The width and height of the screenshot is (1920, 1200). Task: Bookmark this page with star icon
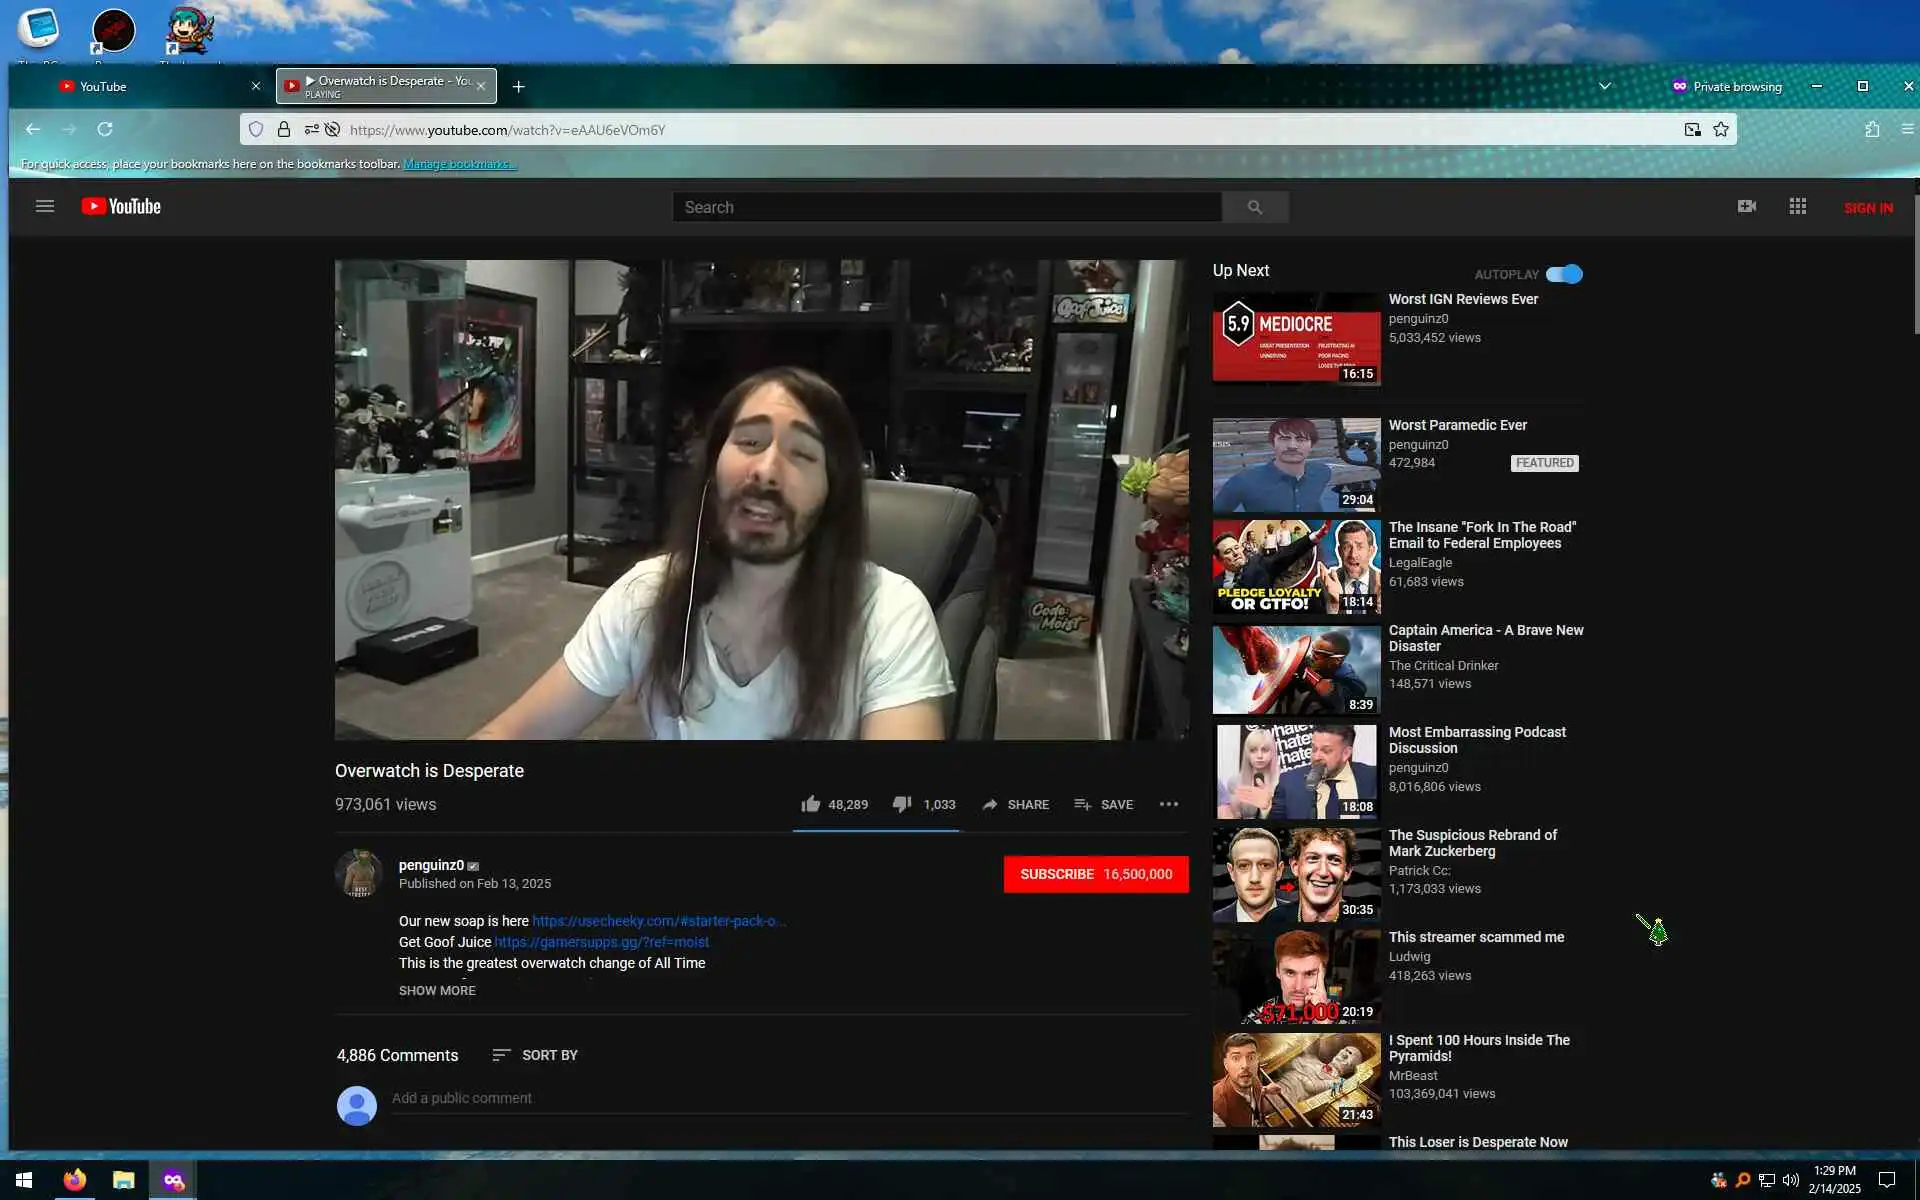click(1720, 129)
